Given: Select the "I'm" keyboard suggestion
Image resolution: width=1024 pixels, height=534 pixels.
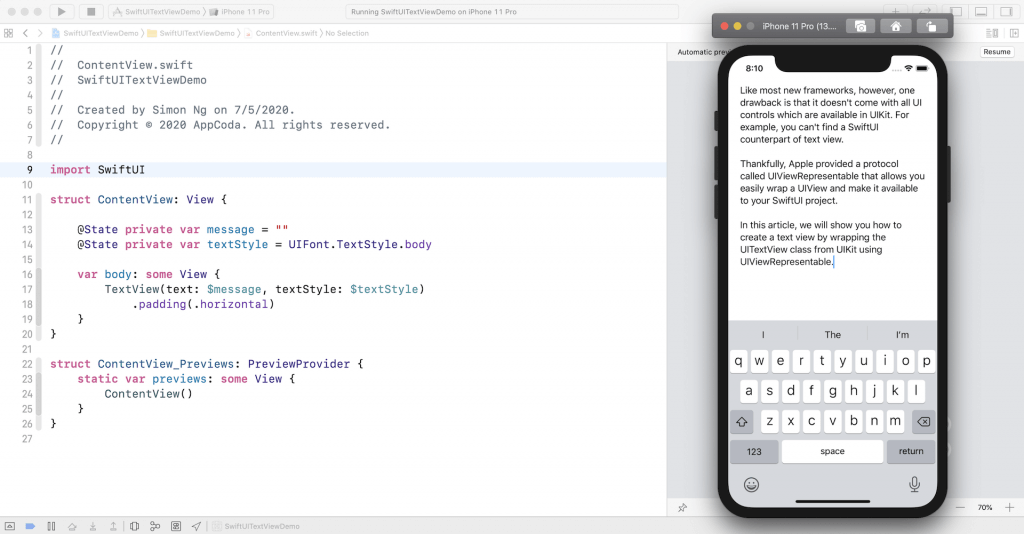Looking at the screenshot, I should [x=902, y=335].
